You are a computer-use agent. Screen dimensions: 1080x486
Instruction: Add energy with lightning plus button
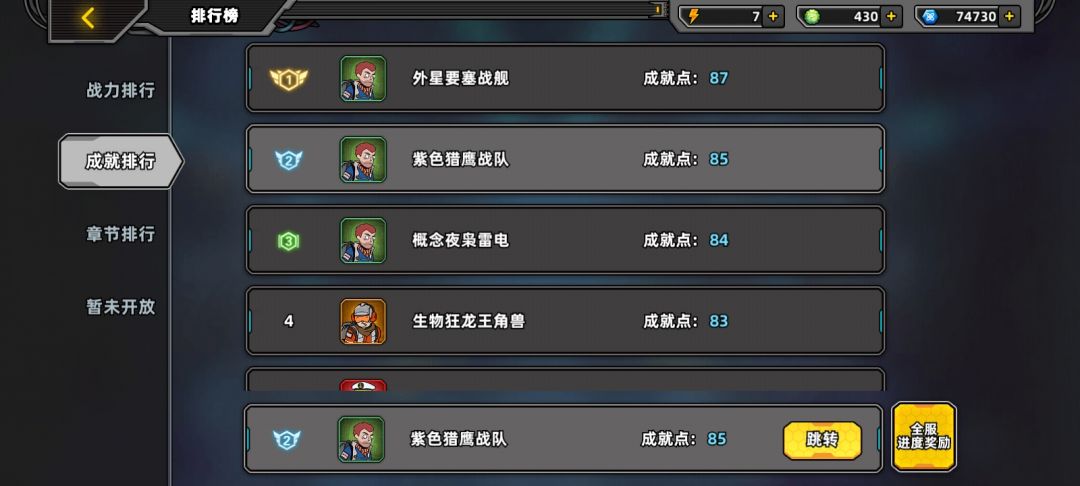[773, 17]
